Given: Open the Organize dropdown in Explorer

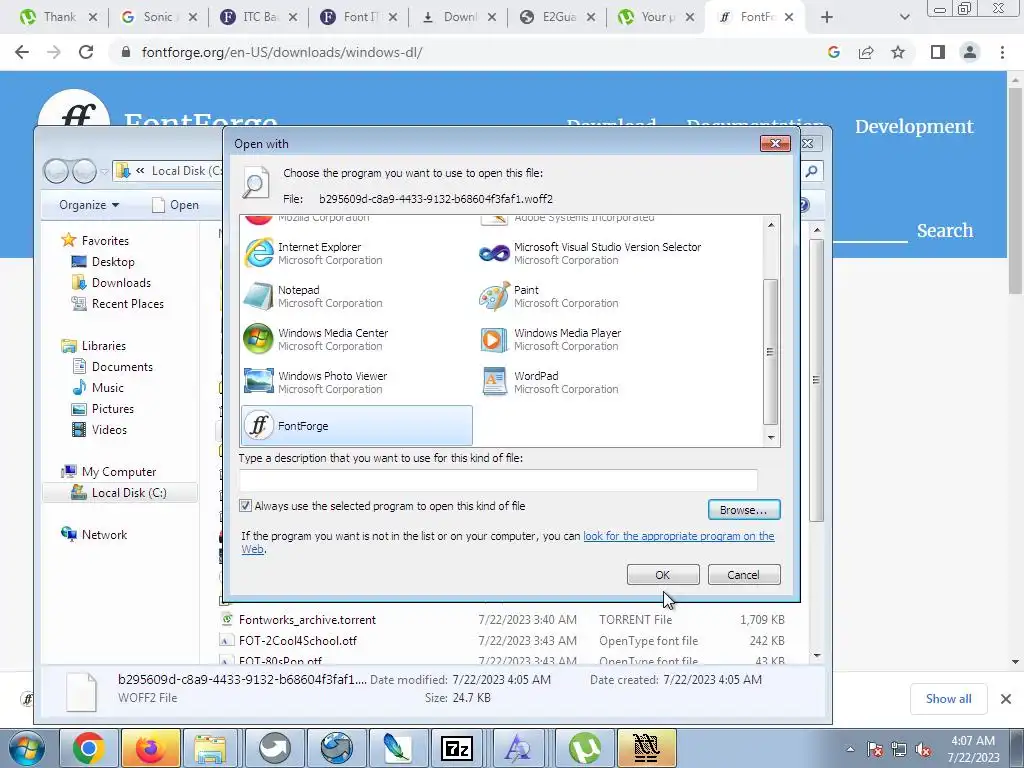Looking at the screenshot, I should 89,205.
